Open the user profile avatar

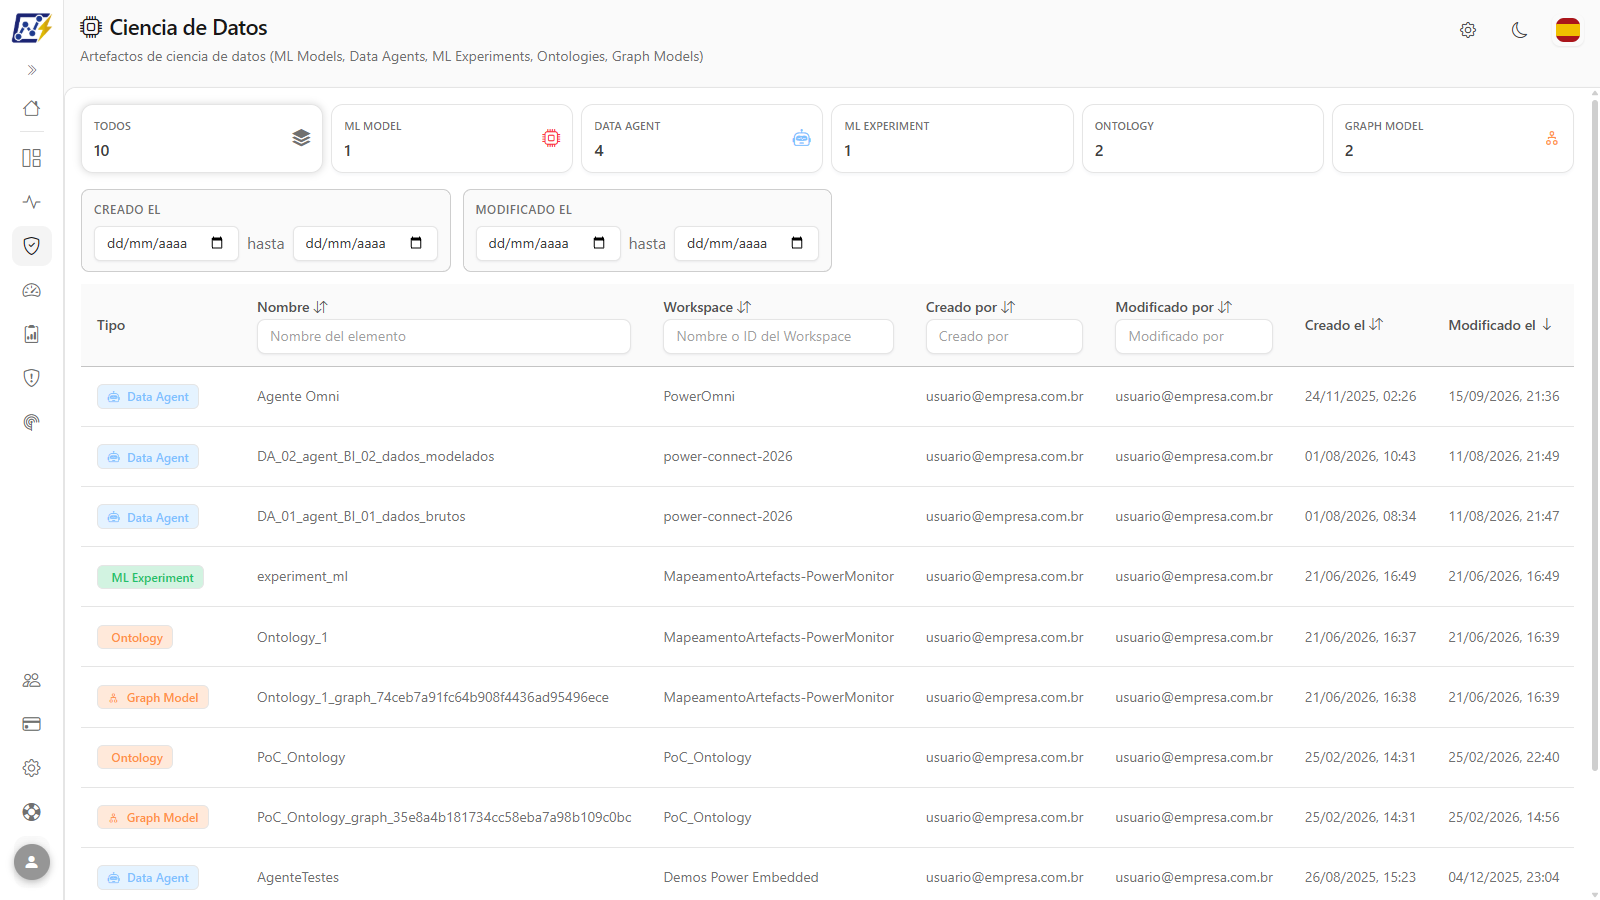point(32,861)
